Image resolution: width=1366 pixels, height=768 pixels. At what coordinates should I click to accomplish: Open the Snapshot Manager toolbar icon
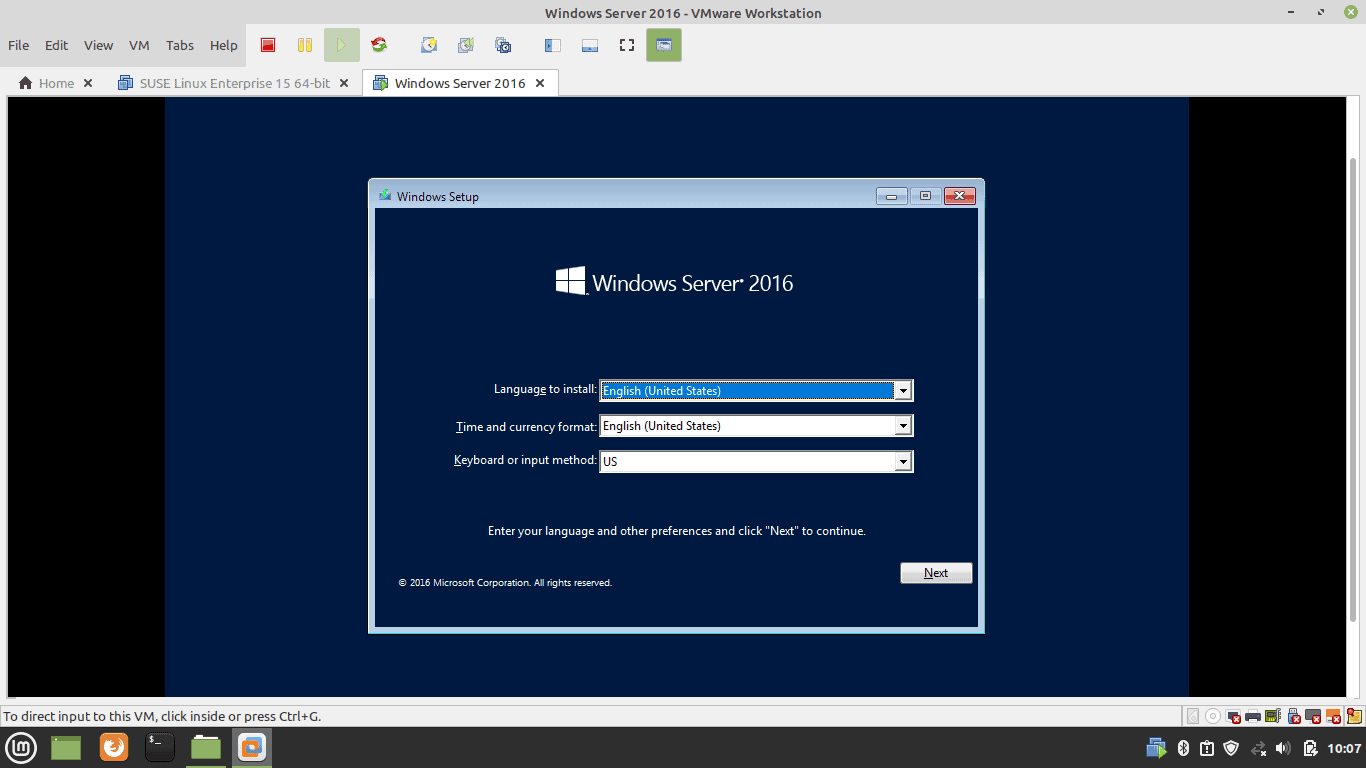tap(503, 45)
